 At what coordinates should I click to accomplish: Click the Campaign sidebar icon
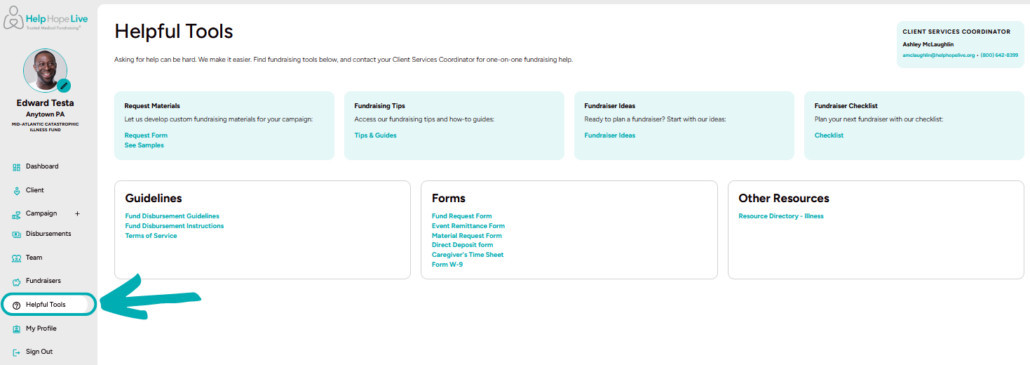[16, 214]
